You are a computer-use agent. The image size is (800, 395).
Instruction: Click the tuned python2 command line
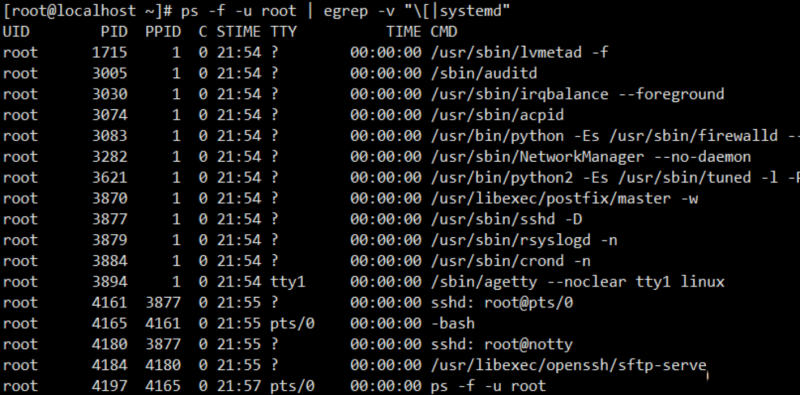[614, 178]
